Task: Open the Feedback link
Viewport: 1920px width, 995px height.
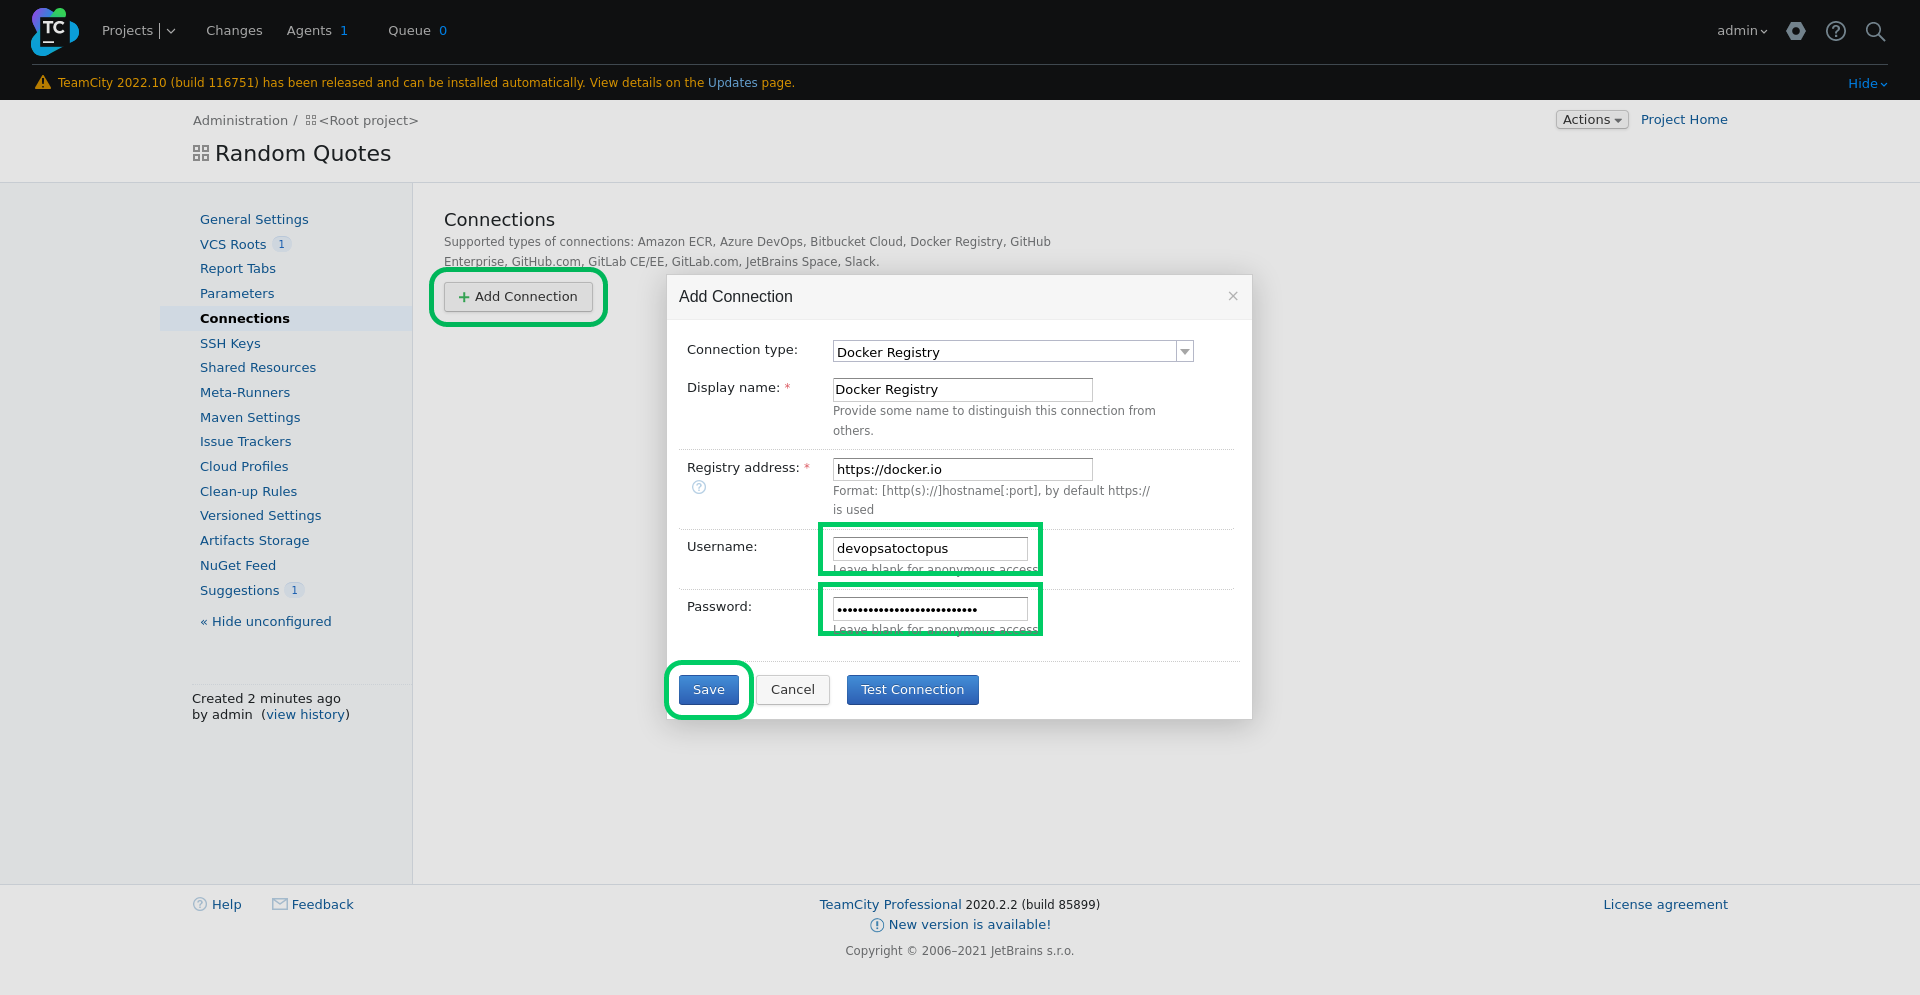Action: click(323, 904)
